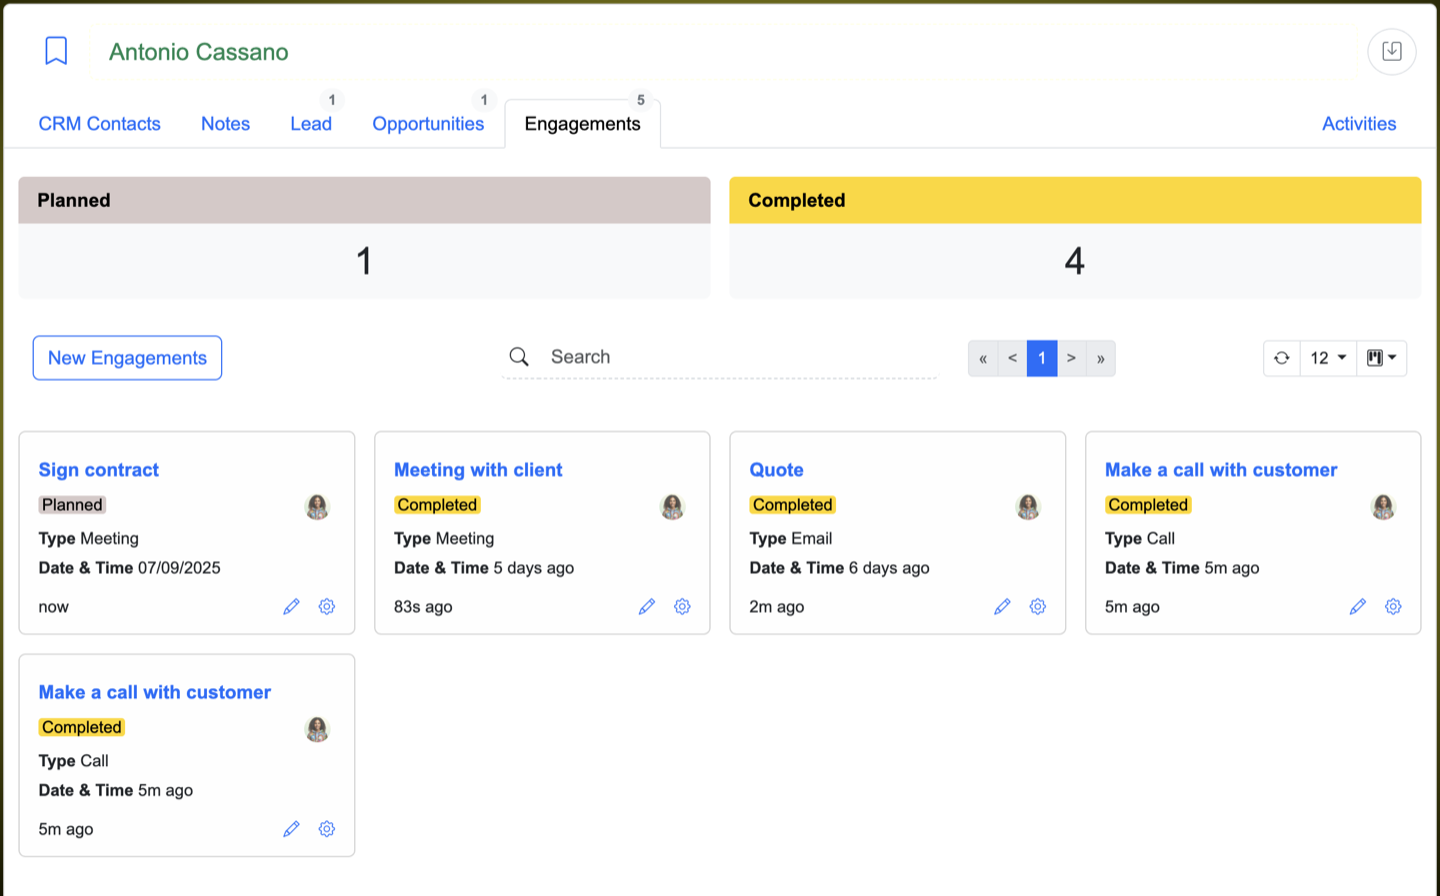Open gear settings on Meeting with client card
Viewport: 1440px width, 896px height.
682,607
